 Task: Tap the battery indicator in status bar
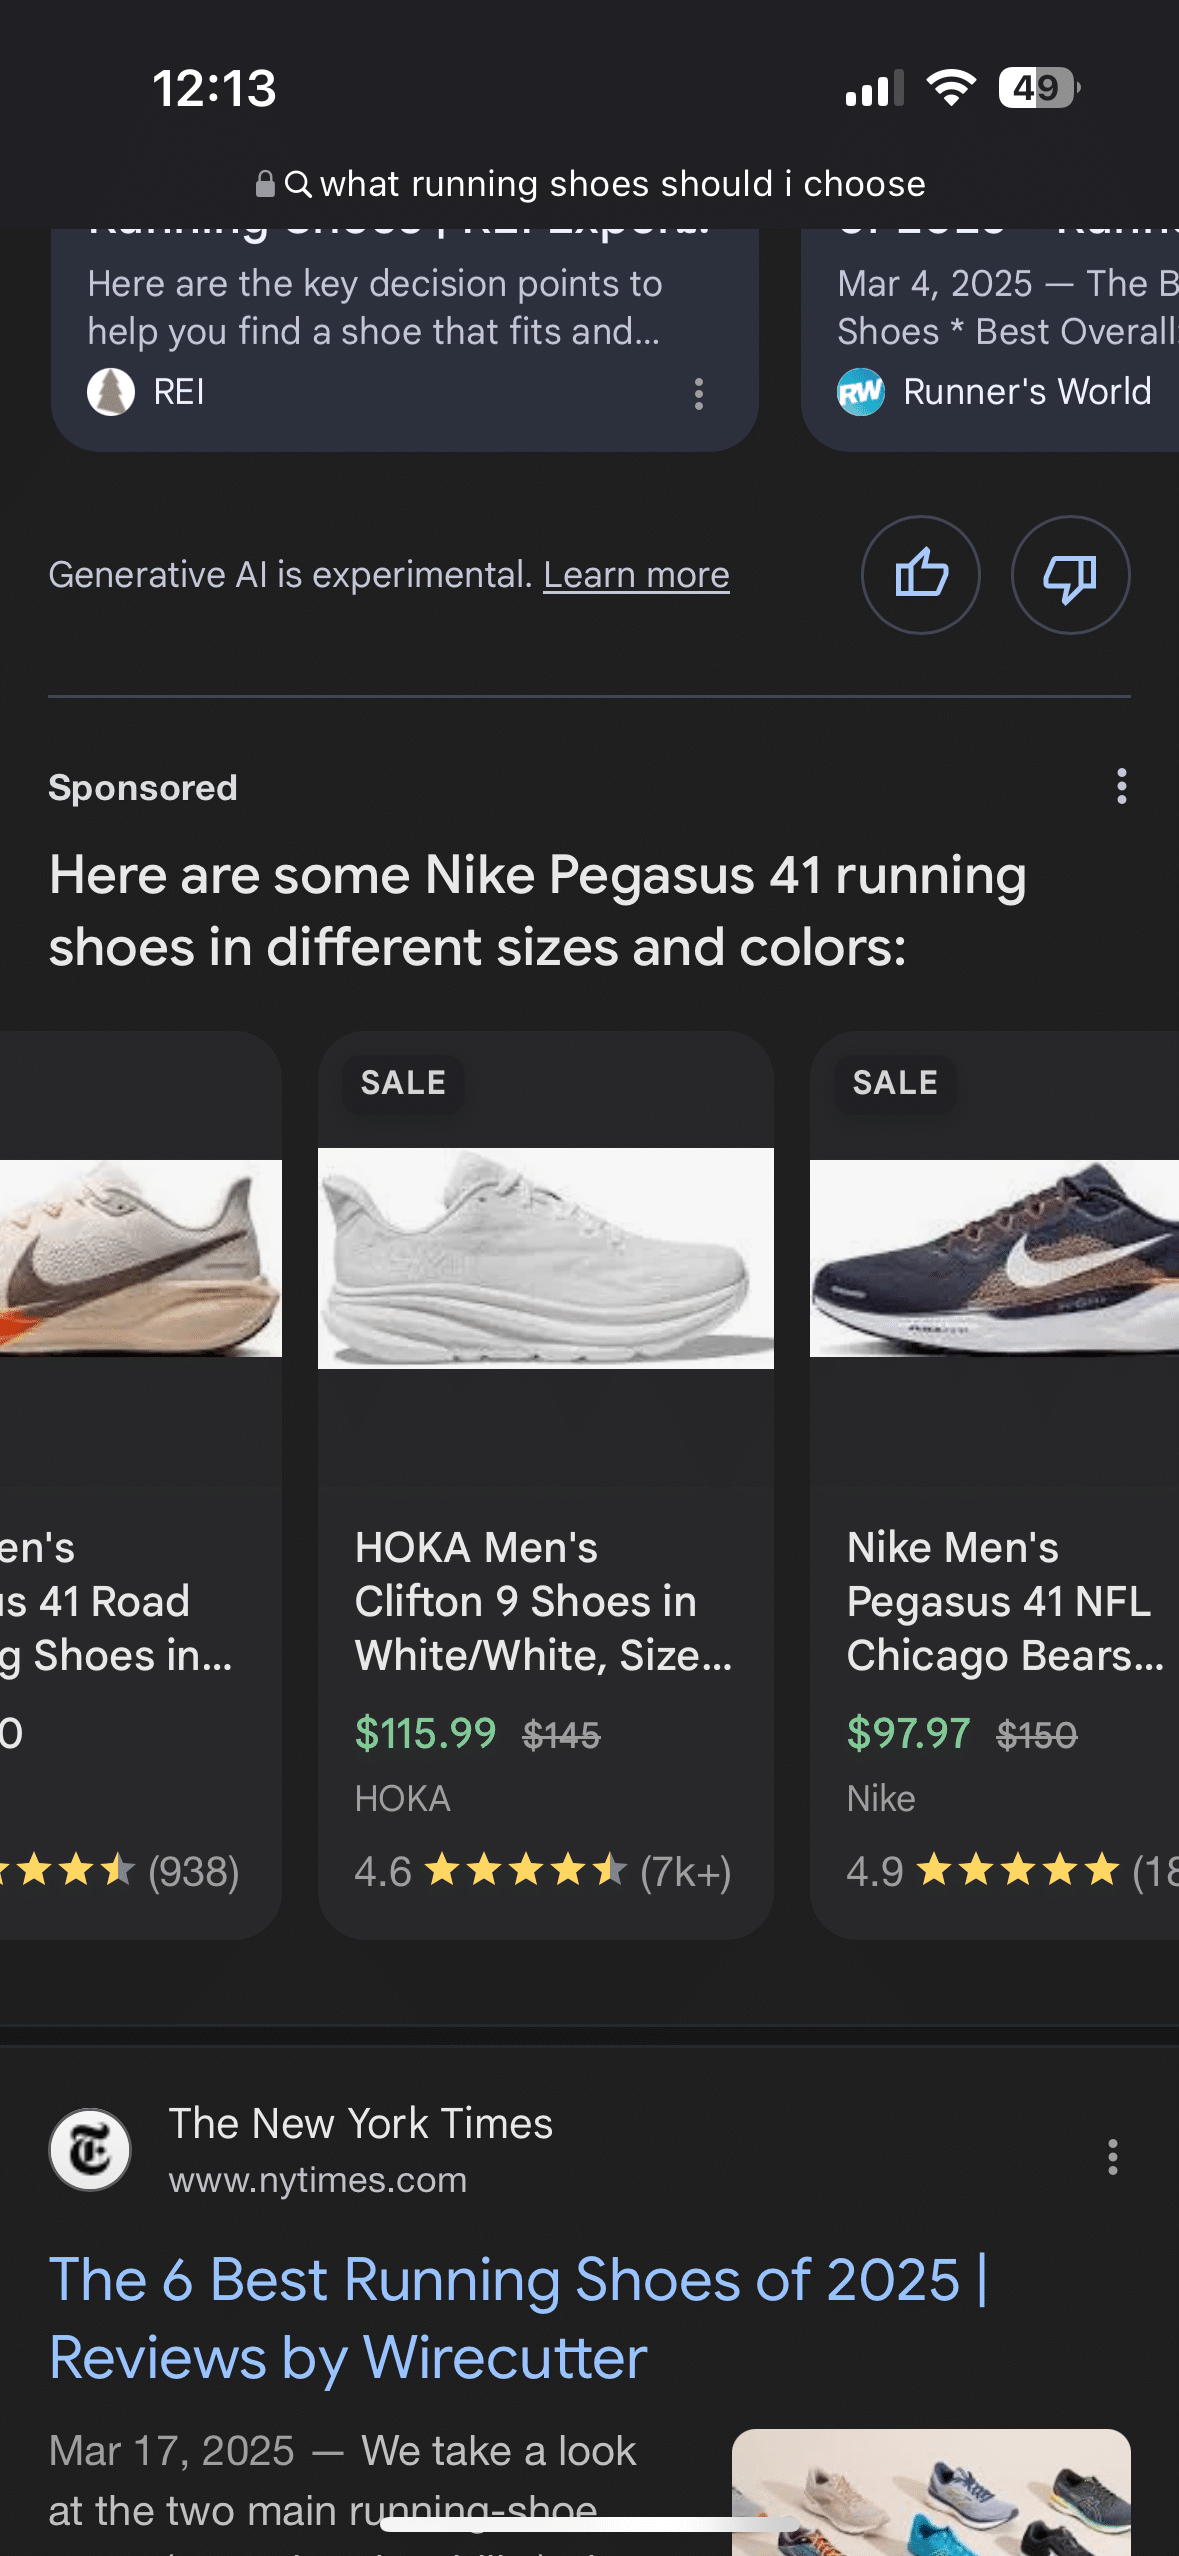pyautogui.click(x=1039, y=88)
